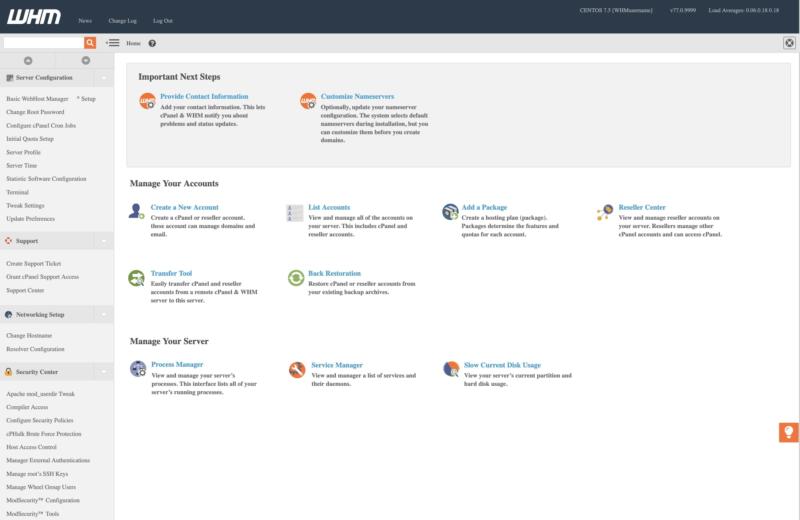
Task: Click the Transfer Tool icon
Action: (x=137, y=278)
